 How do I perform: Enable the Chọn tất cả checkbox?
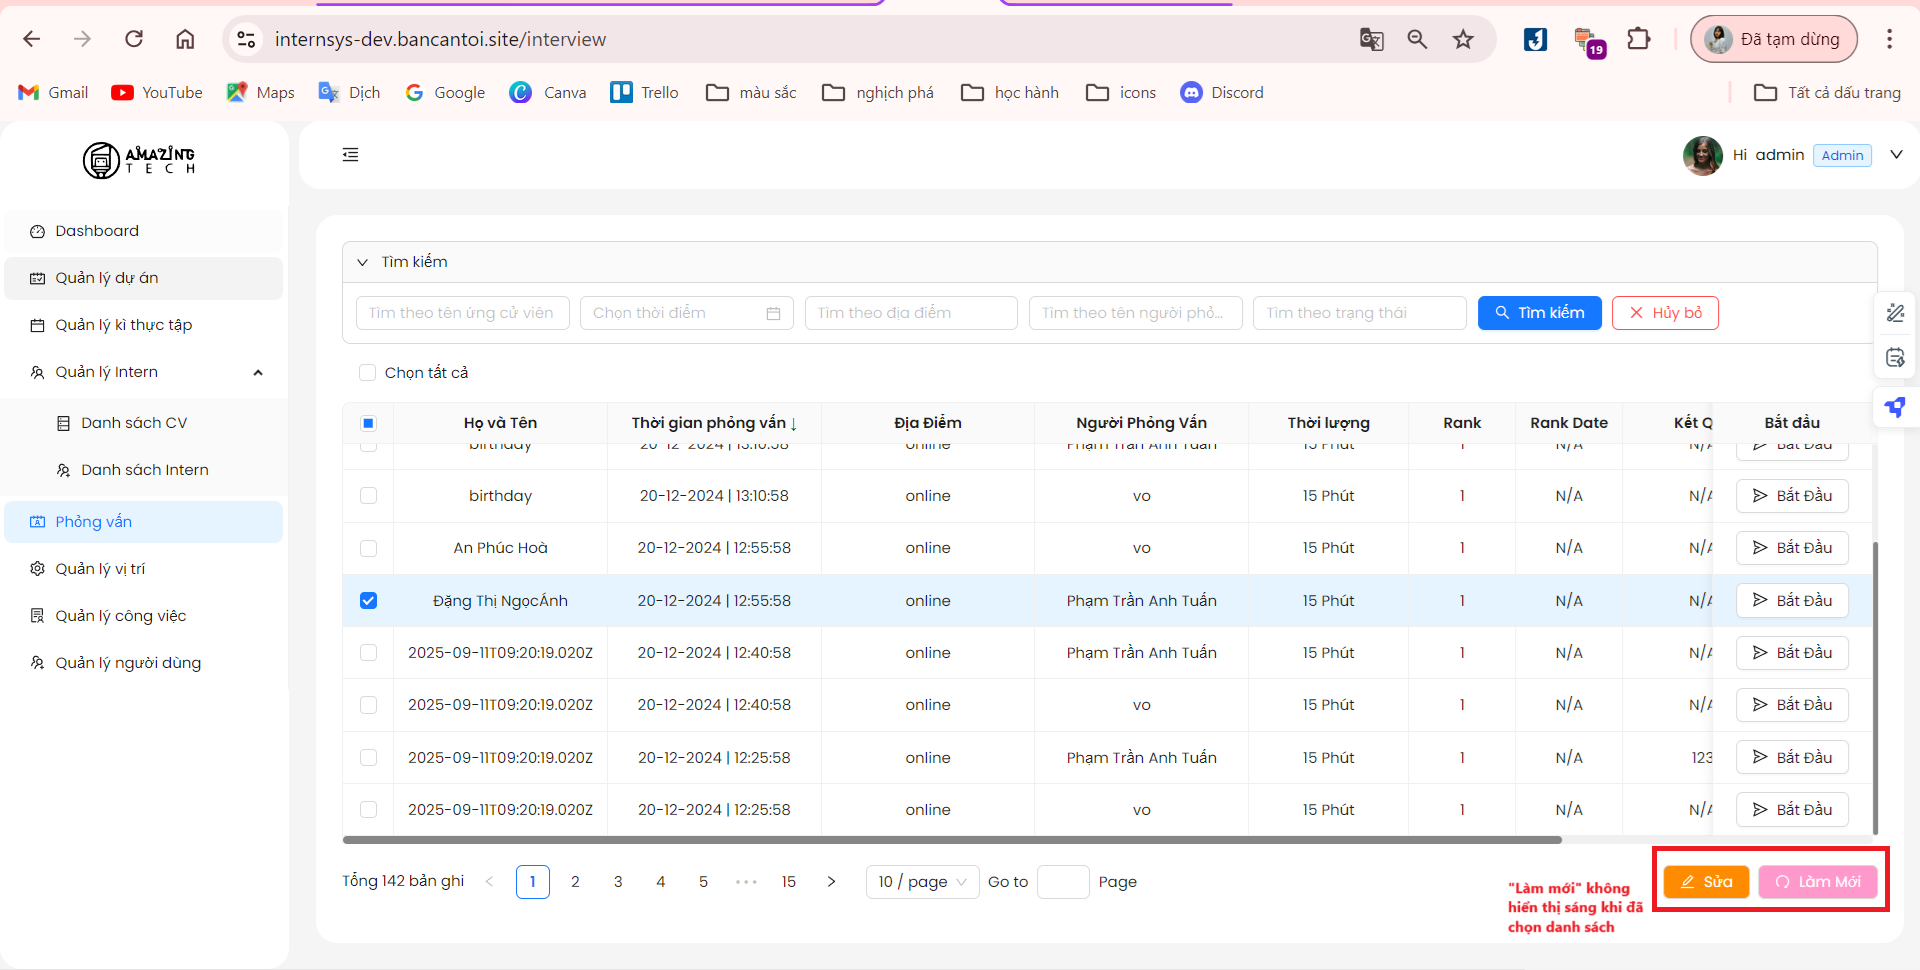click(x=367, y=373)
